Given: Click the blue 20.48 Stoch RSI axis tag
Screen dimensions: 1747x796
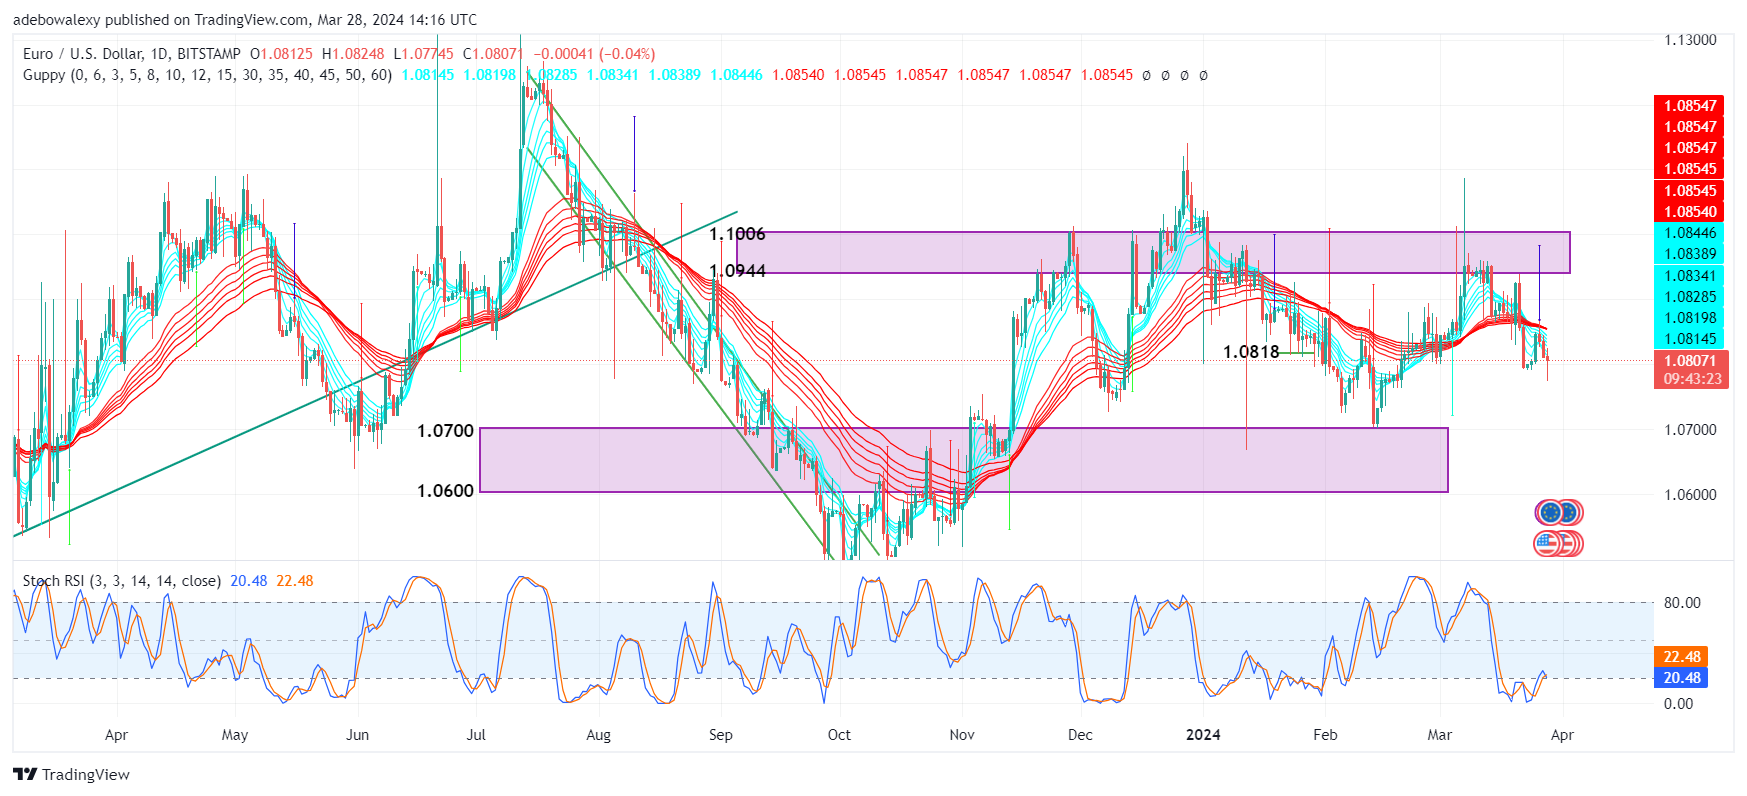Looking at the screenshot, I should pyautogui.click(x=1681, y=678).
